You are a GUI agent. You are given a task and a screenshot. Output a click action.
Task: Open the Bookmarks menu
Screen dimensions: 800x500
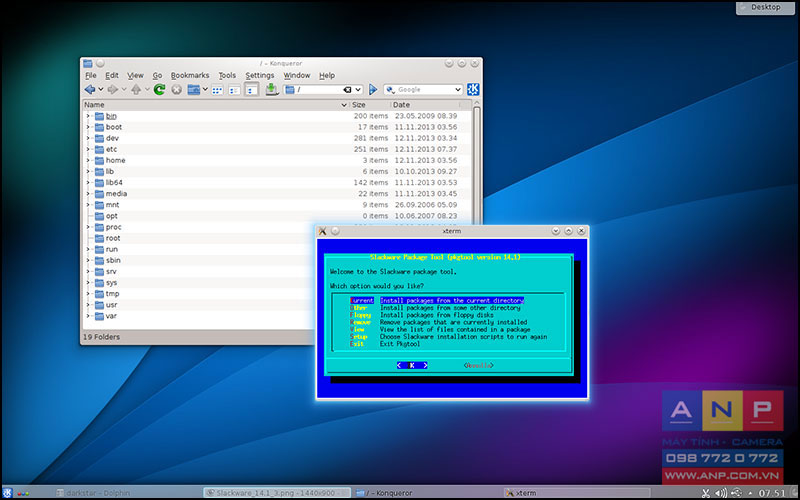pos(190,76)
